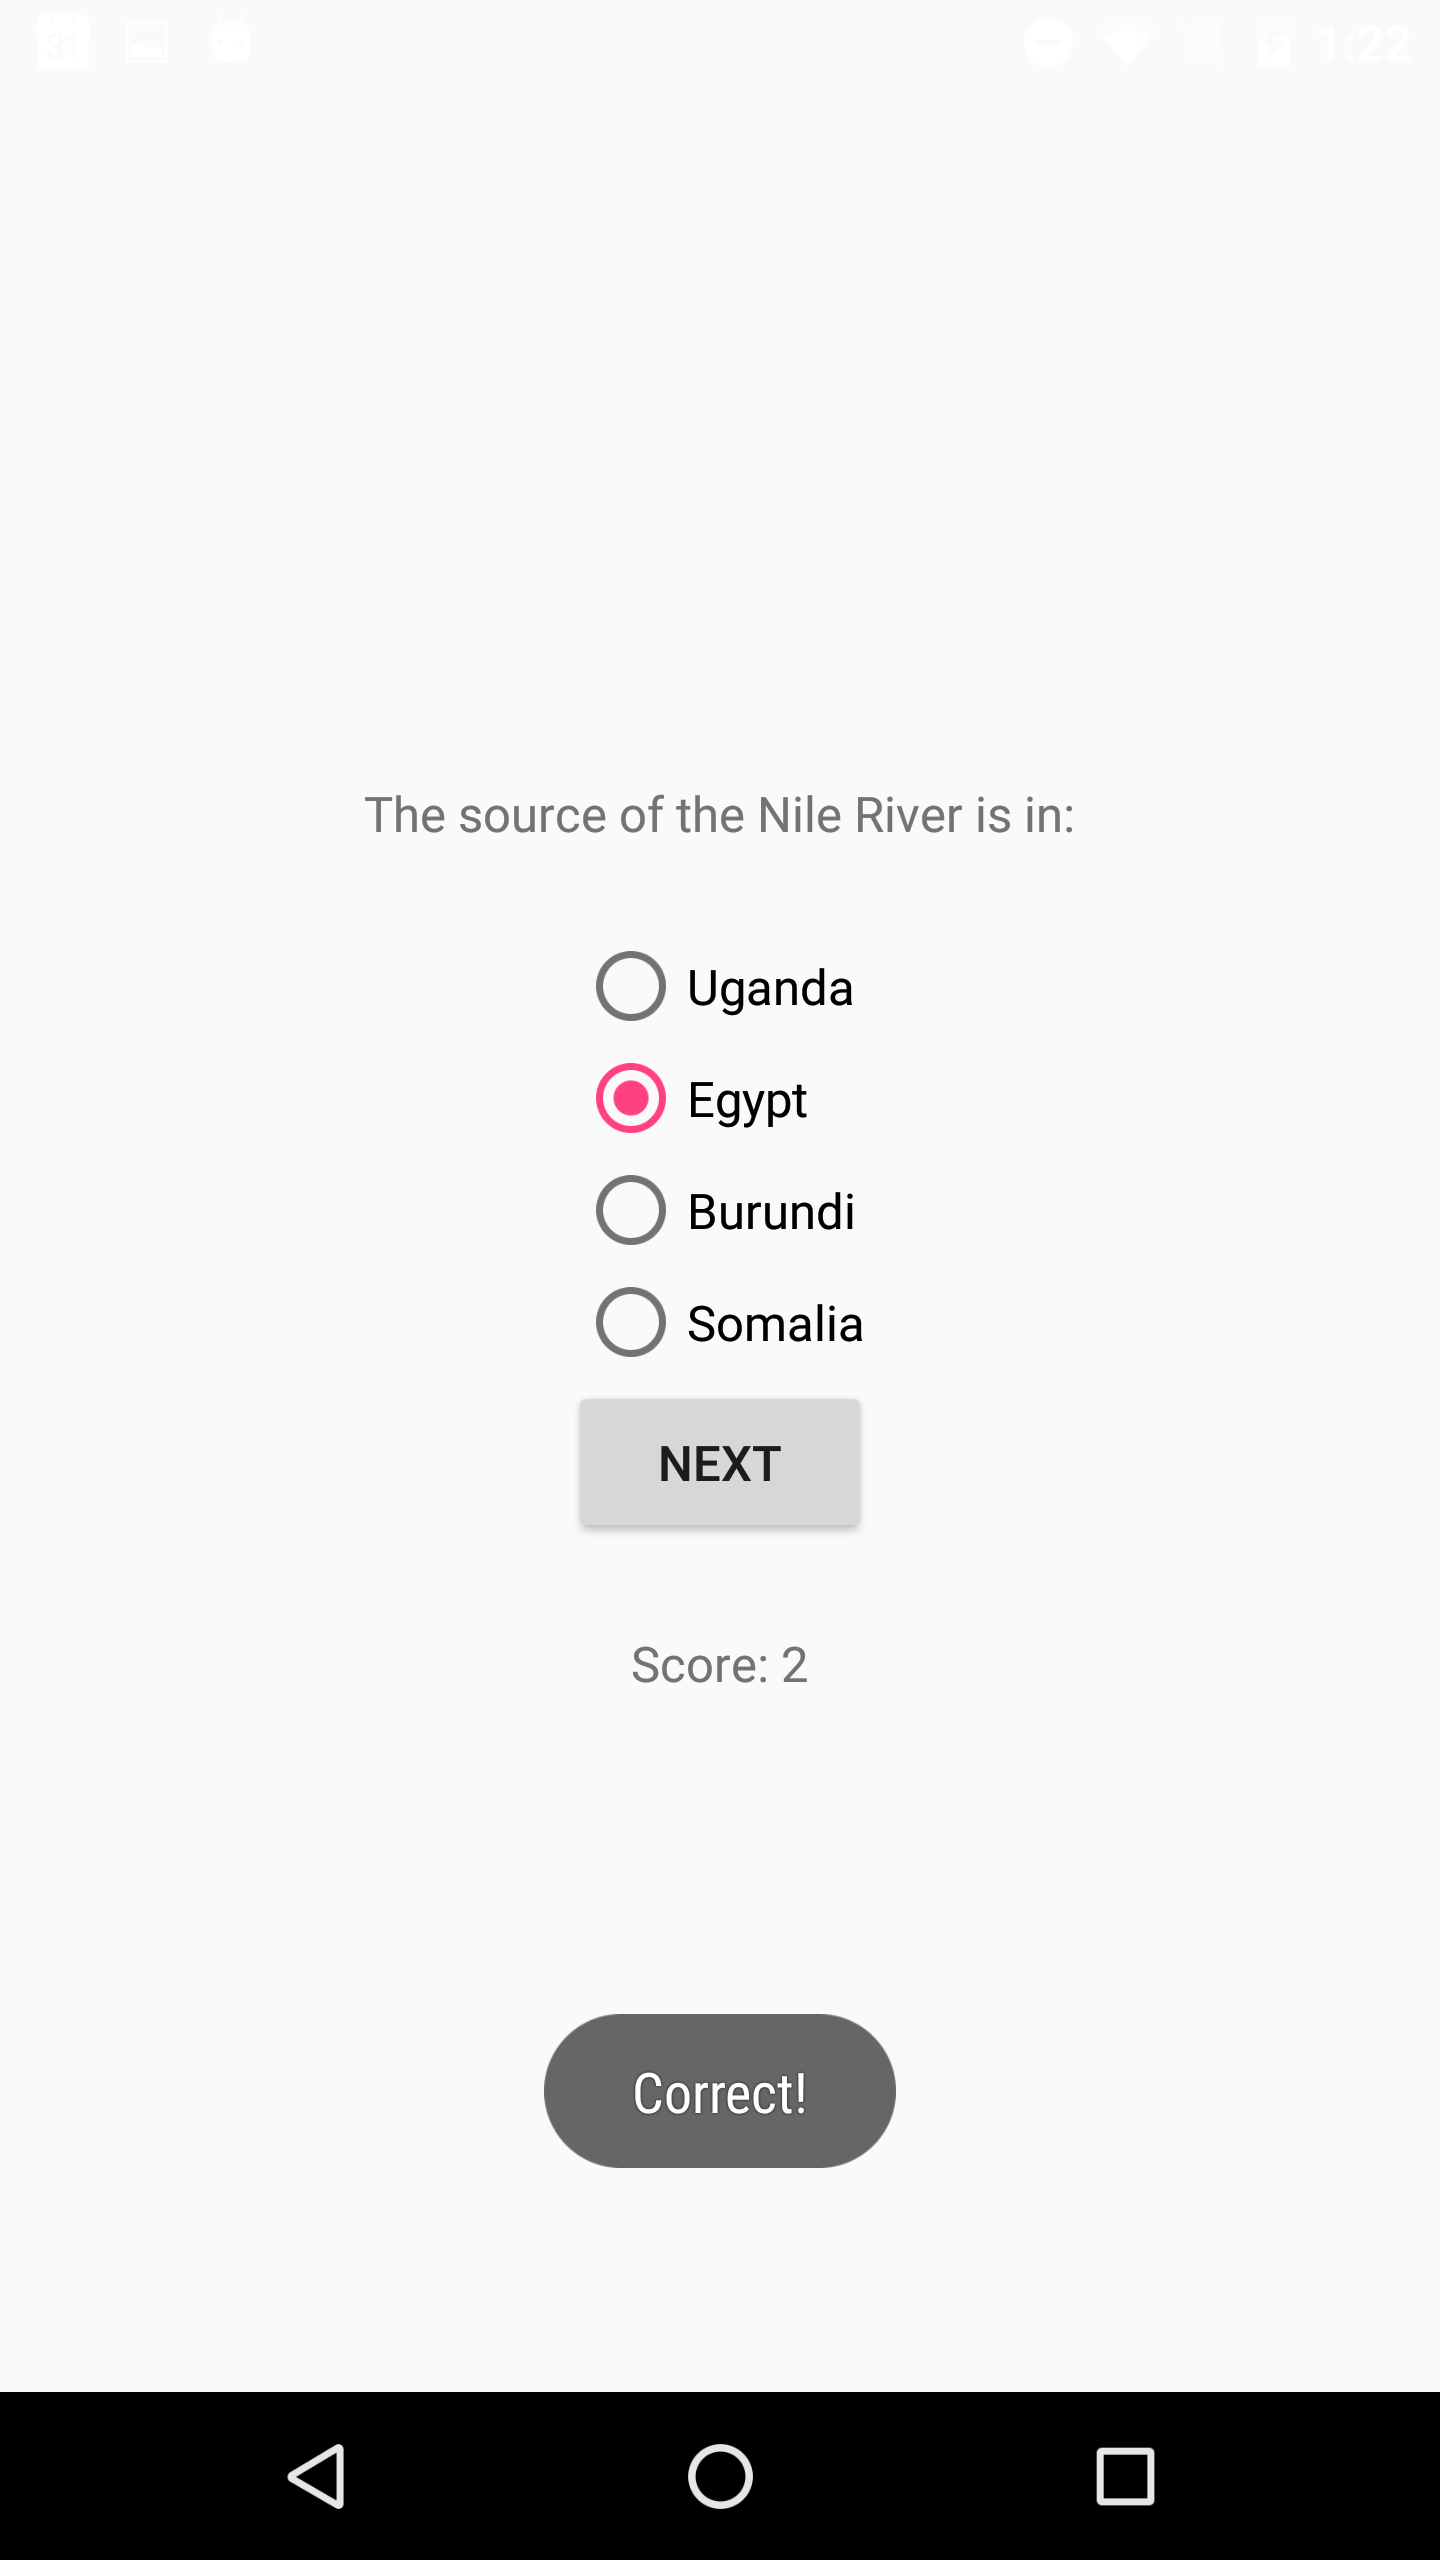
Task: Tap the selected pink Egypt radio circle
Action: (x=631, y=1098)
